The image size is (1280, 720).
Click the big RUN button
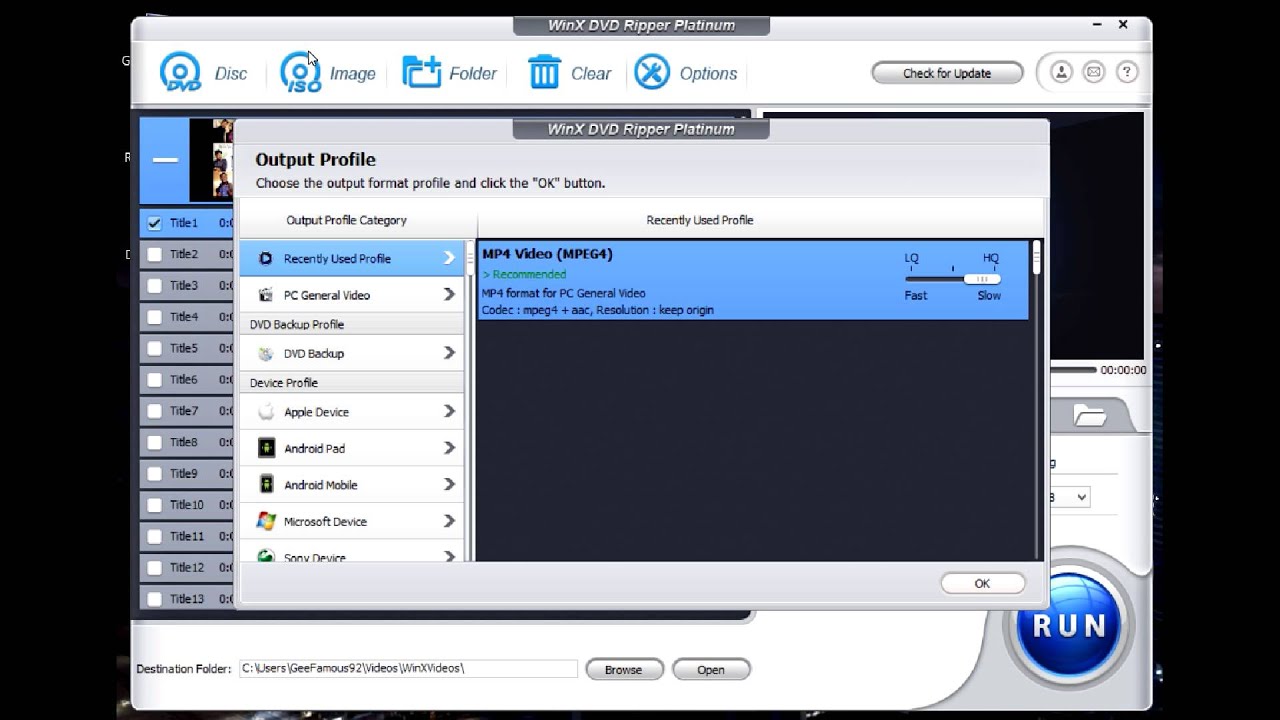tap(1069, 625)
